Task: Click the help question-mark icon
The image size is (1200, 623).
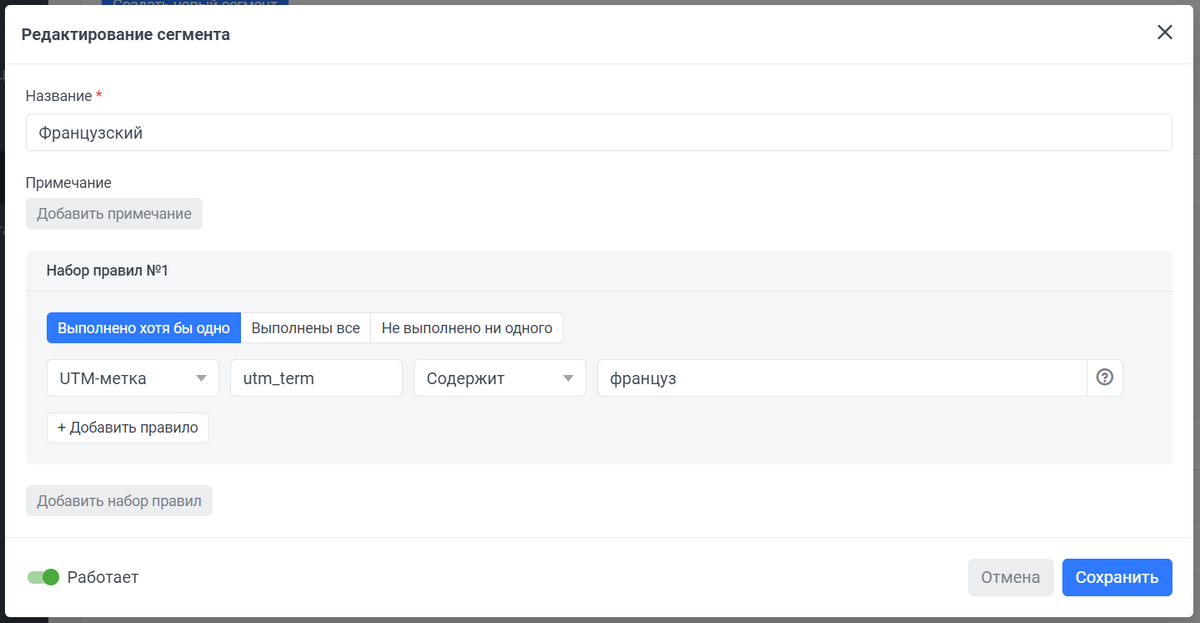Action: tap(1105, 378)
